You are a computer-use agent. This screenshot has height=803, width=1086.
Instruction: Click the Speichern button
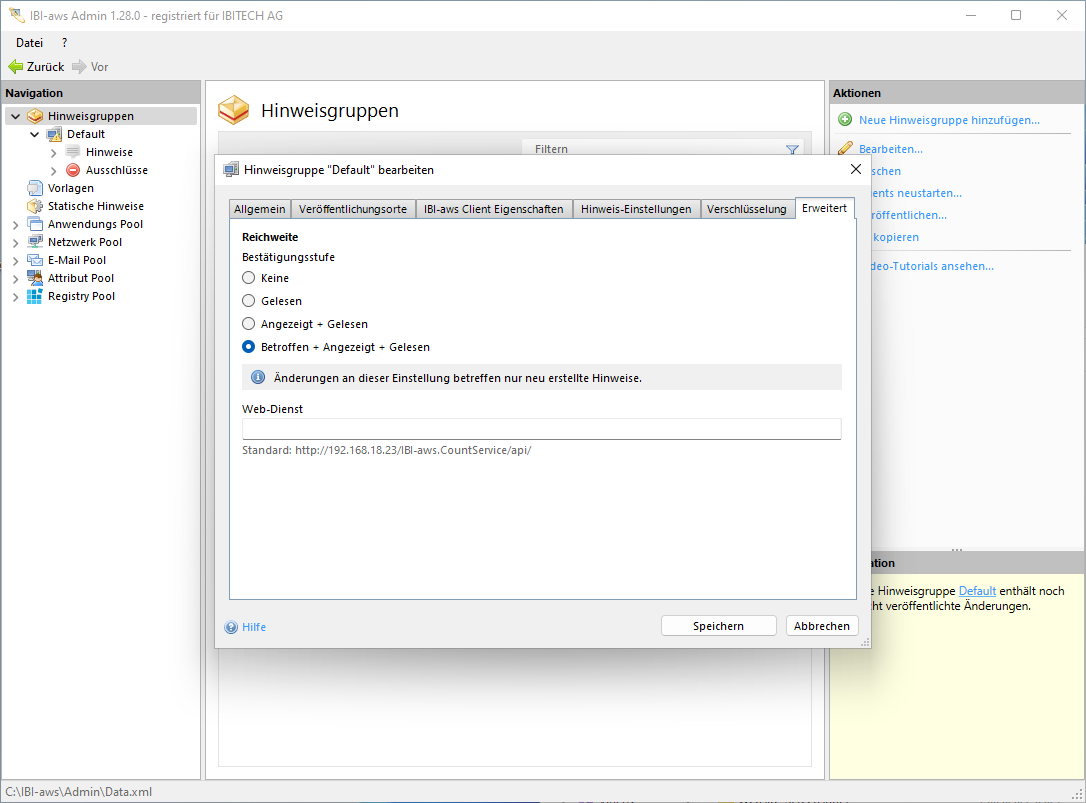tap(718, 626)
